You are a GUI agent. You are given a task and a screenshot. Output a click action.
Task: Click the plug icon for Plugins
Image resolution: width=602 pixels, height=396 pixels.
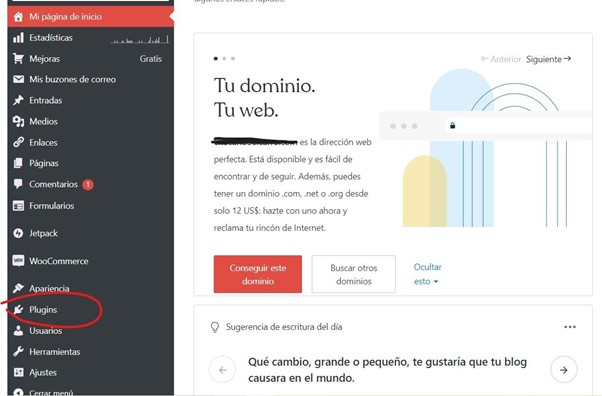tap(18, 309)
